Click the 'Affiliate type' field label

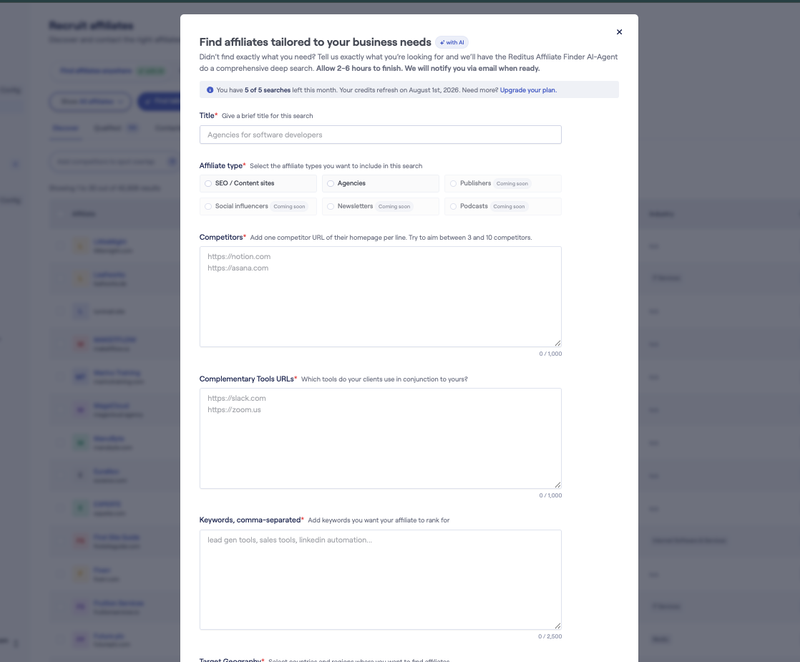(222, 166)
